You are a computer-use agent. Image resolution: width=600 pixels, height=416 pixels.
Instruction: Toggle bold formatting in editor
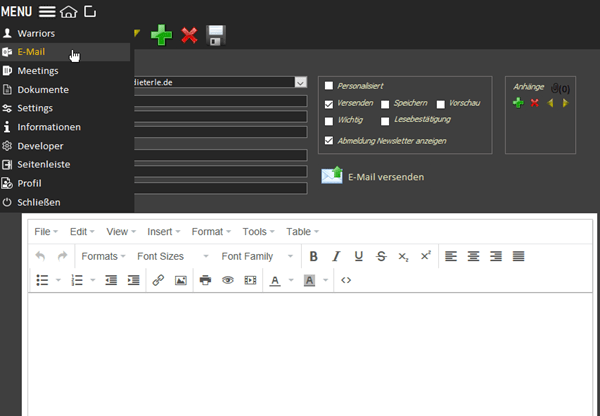click(x=314, y=256)
